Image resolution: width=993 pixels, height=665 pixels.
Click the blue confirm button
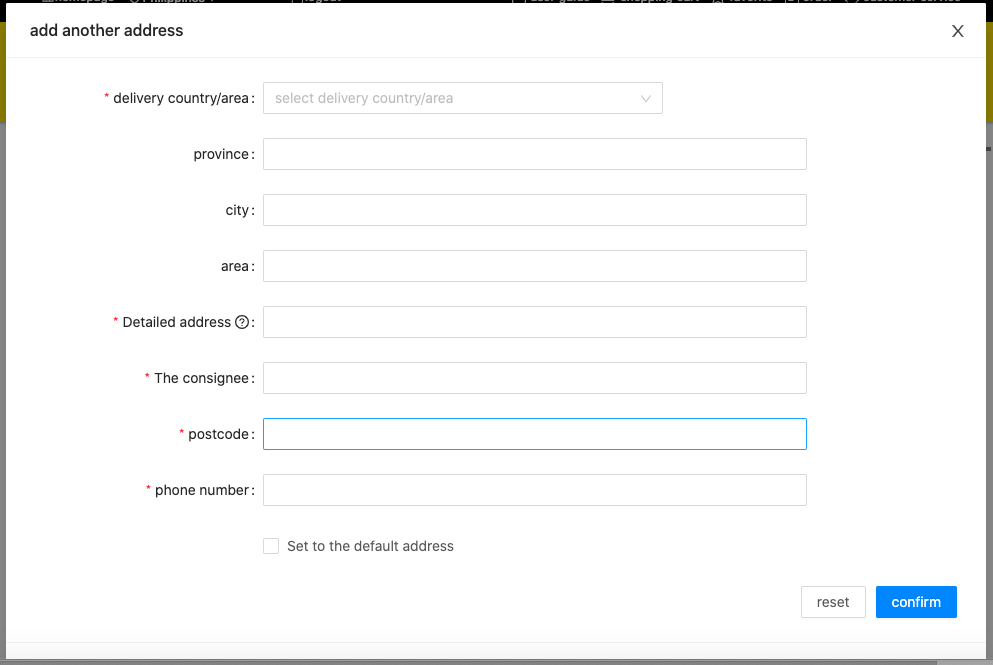[916, 602]
